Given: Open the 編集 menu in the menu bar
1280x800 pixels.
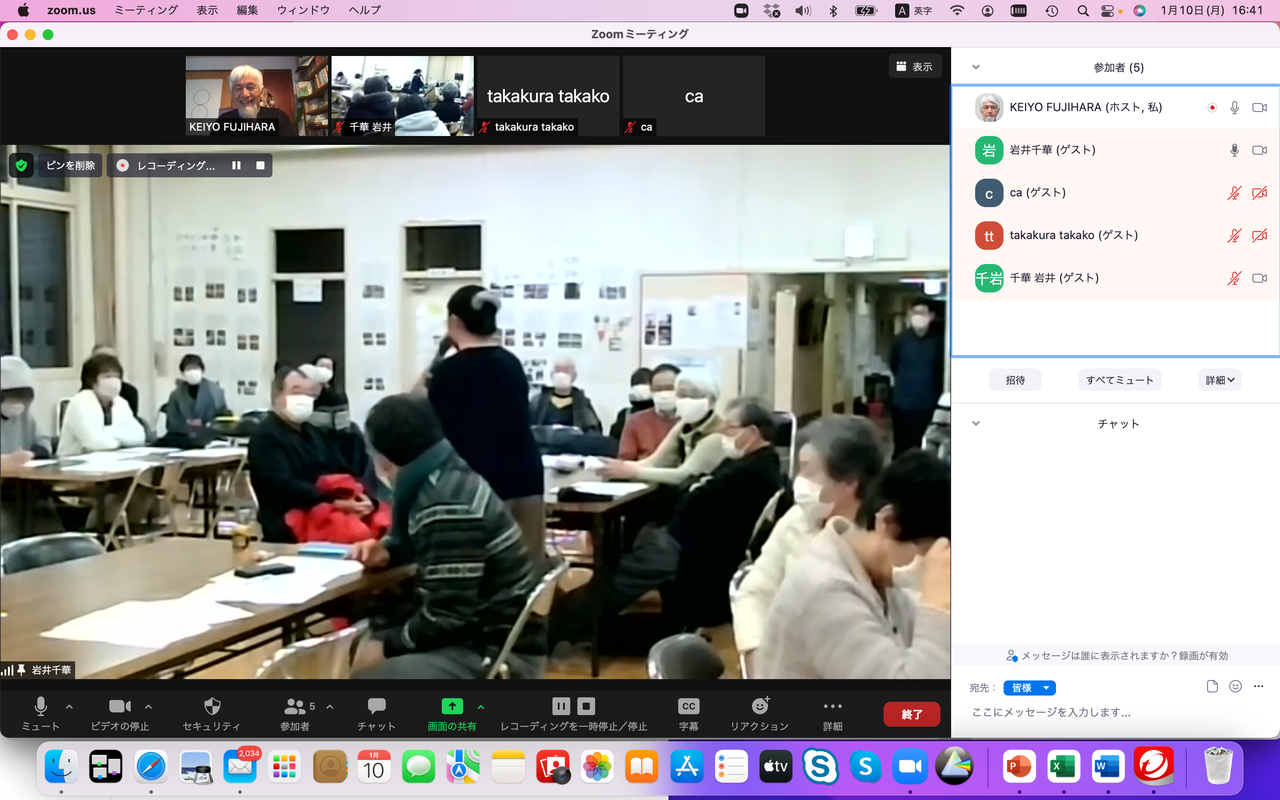Looking at the screenshot, I should tap(247, 10).
